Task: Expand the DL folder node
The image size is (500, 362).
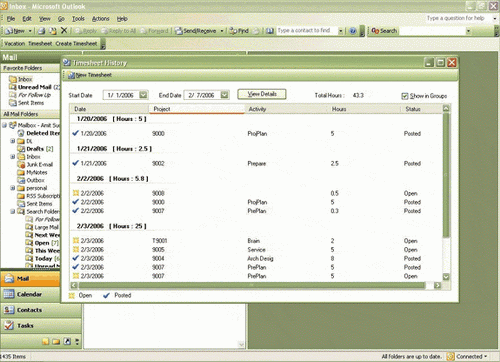Action: point(13,141)
